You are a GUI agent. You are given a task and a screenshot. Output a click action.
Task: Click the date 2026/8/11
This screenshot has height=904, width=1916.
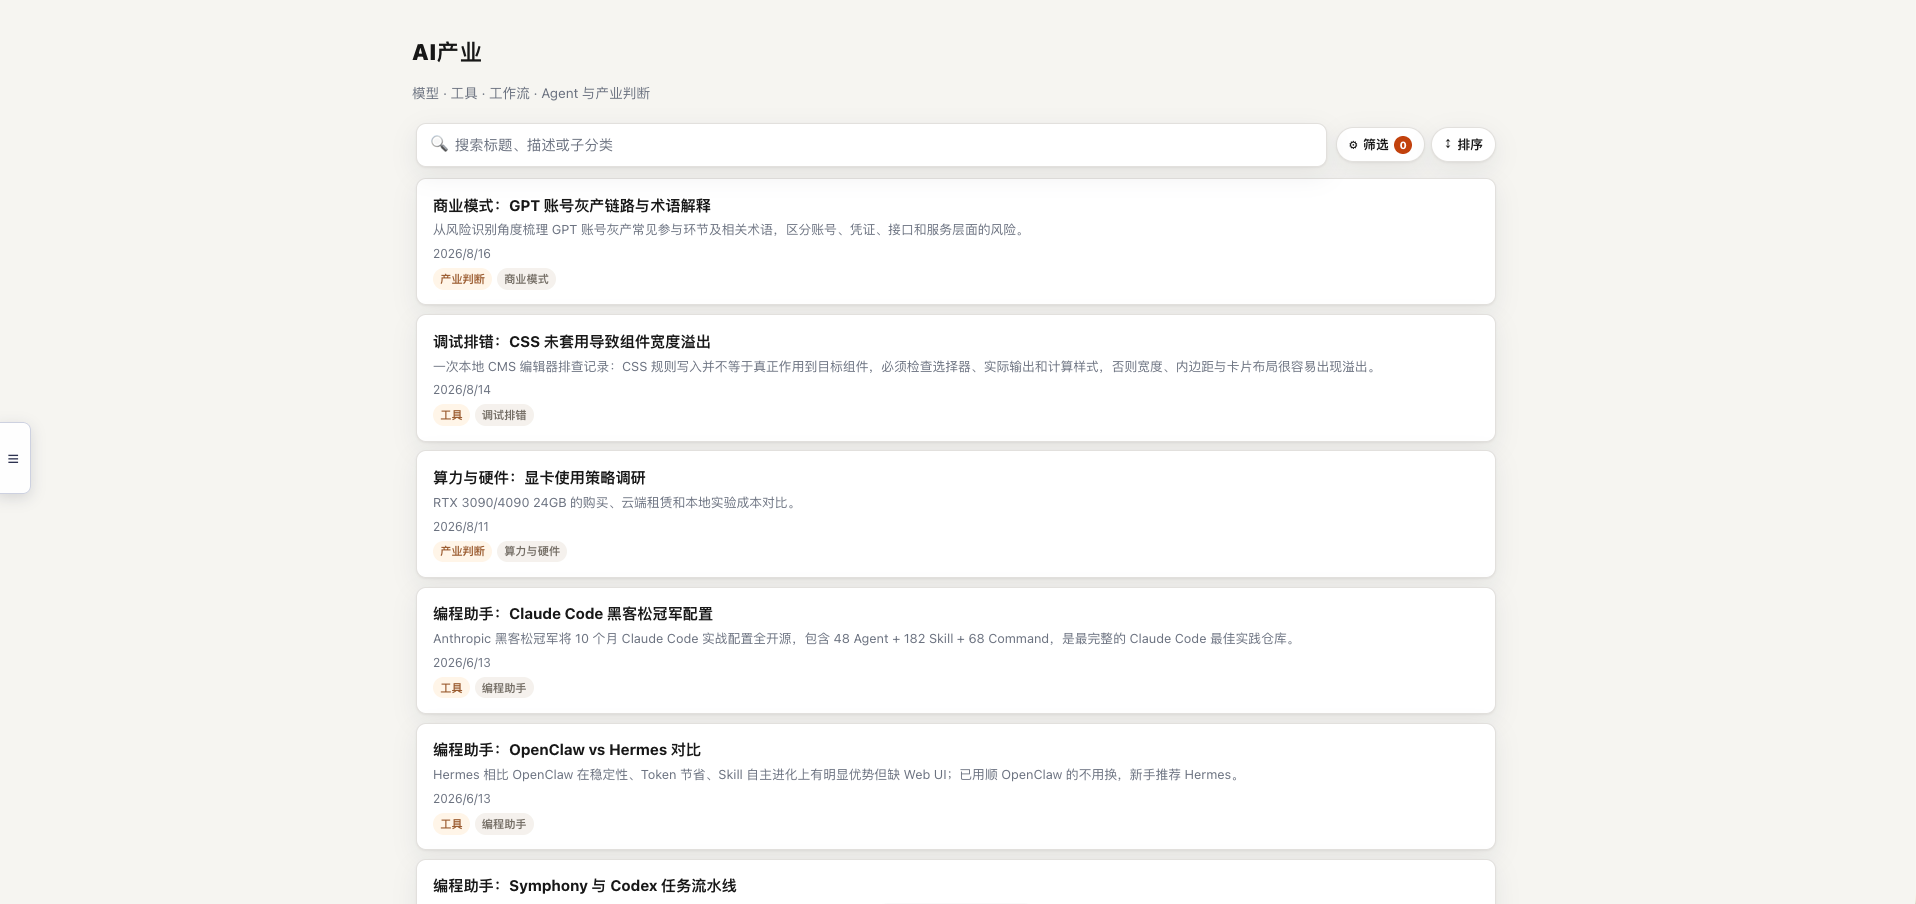click(461, 527)
